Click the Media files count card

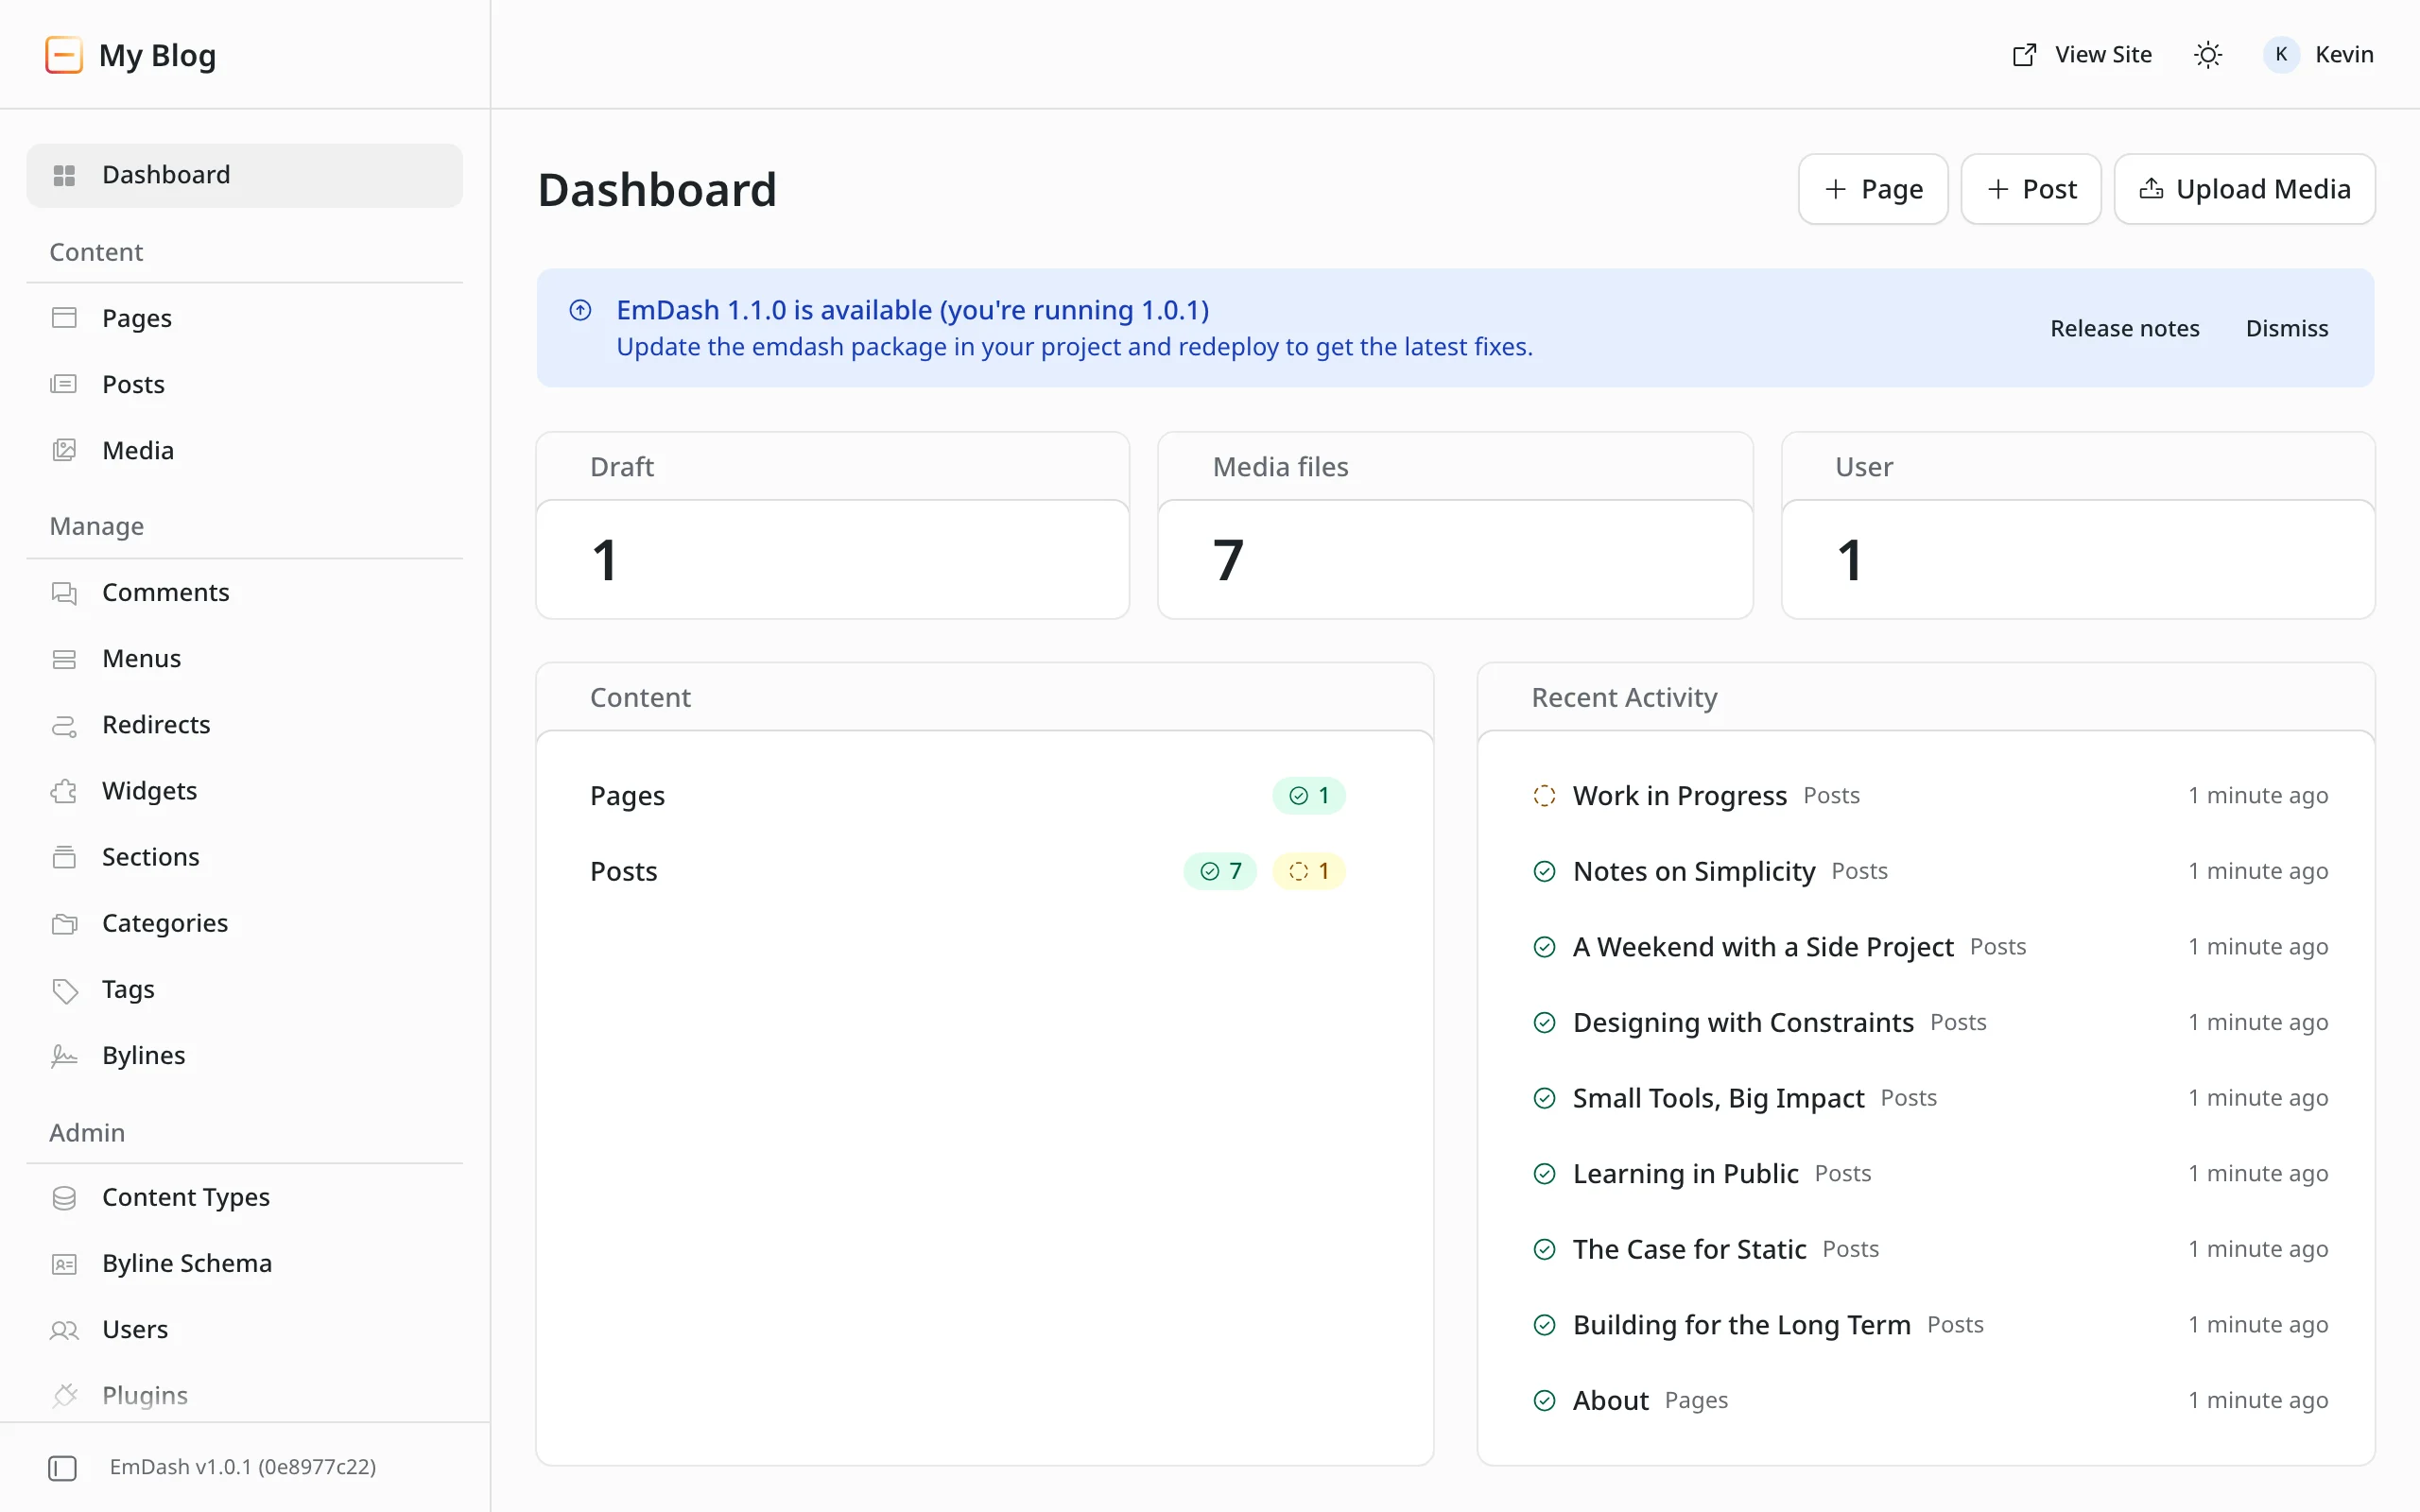[x=1455, y=526]
